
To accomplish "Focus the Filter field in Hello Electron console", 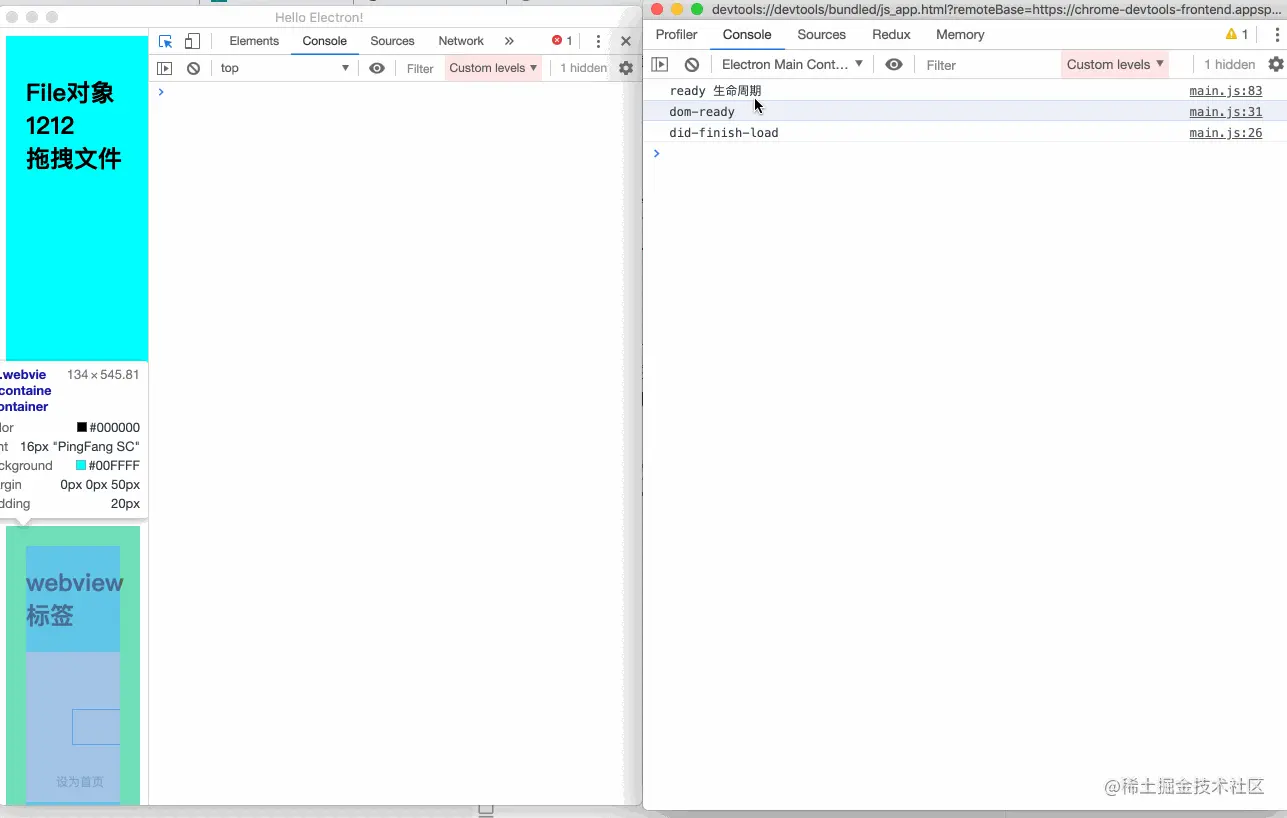I will coord(420,68).
